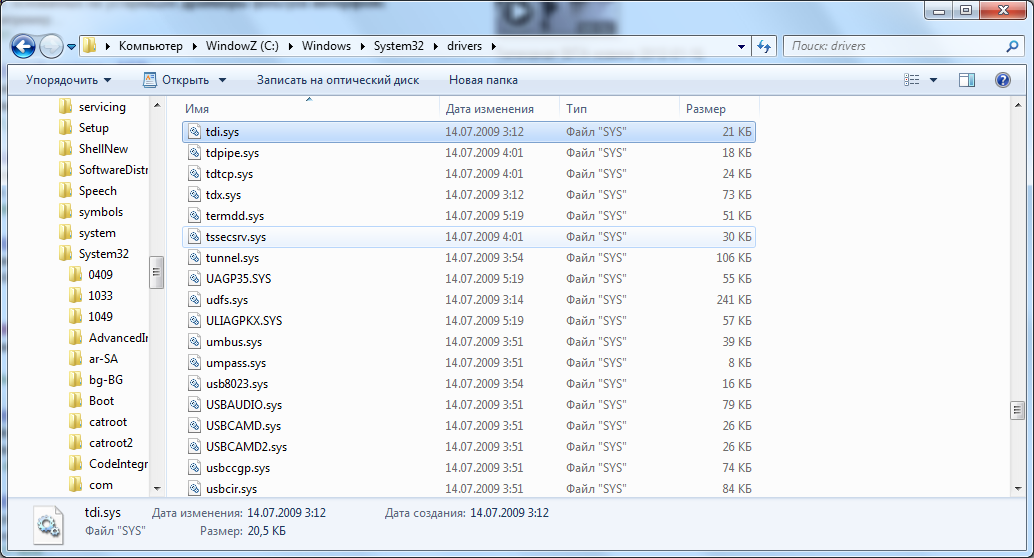Click folder tree scroll up arrow

pos(157,106)
